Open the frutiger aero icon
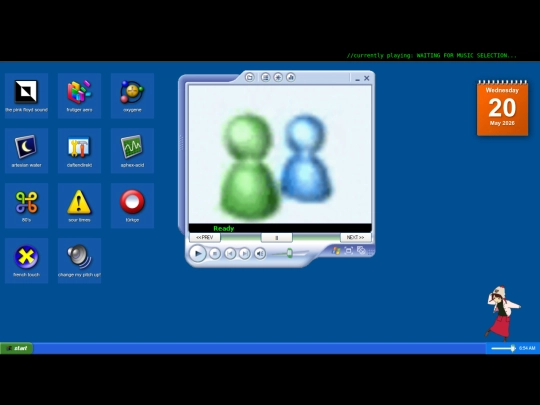540x405 pixels. (x=79, y=95)
